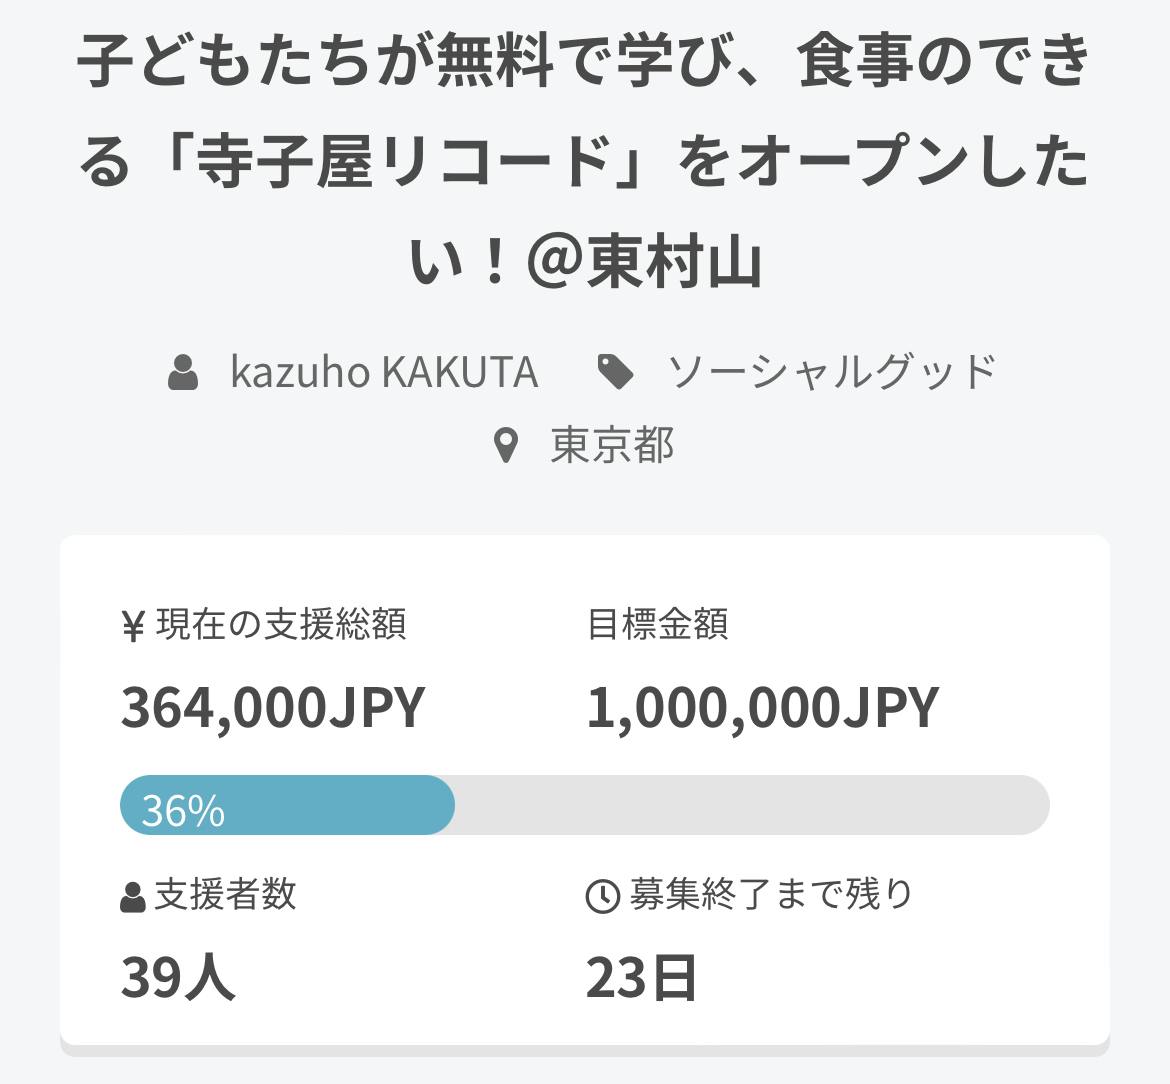
Task: Click the 364,000JPY current funding amount
Action: [x=273, y=707]
